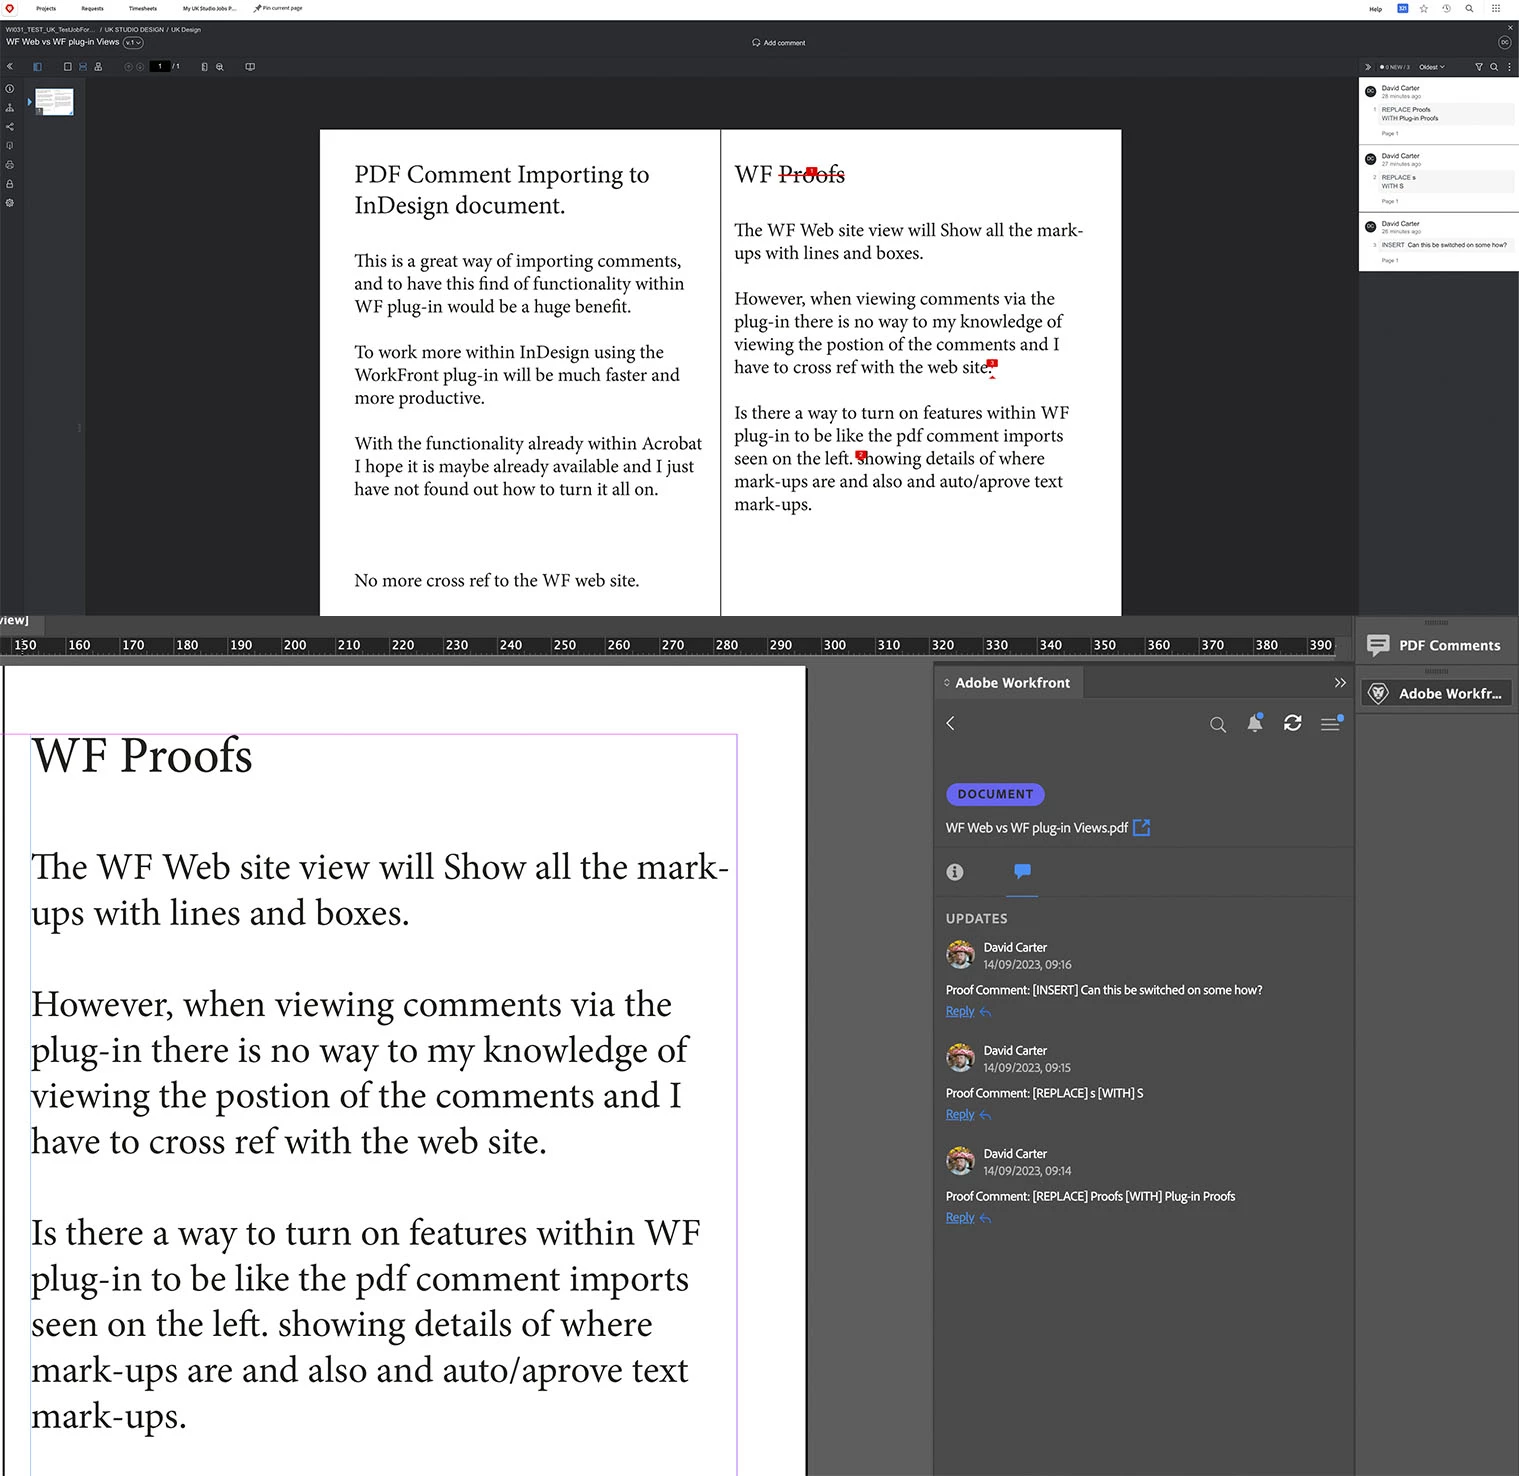Open the Requests menu item
The height and width of the screenshot is (1476, 1519).
(x=92, y=8)
